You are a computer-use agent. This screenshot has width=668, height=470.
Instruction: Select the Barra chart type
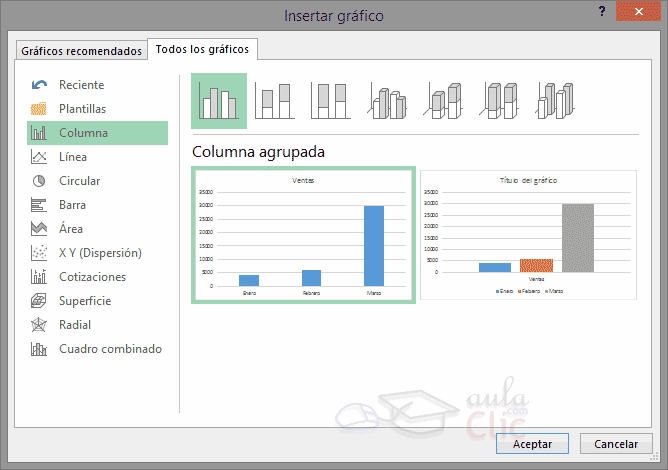(x=72, y=205)
